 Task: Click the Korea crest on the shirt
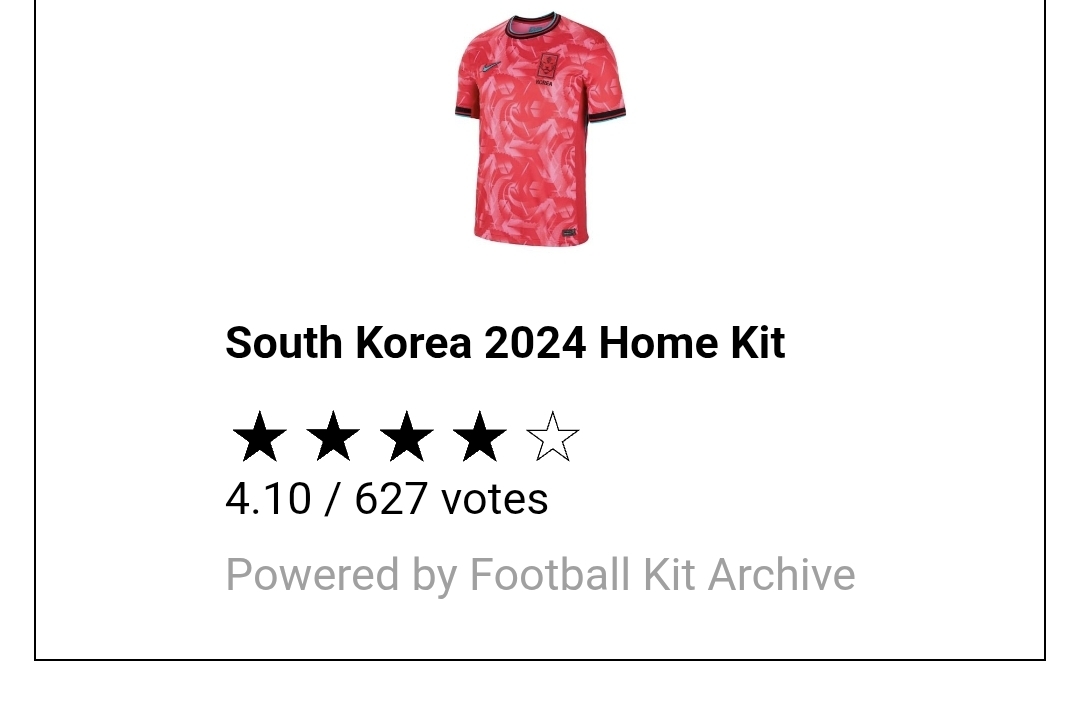pos(547,69)
